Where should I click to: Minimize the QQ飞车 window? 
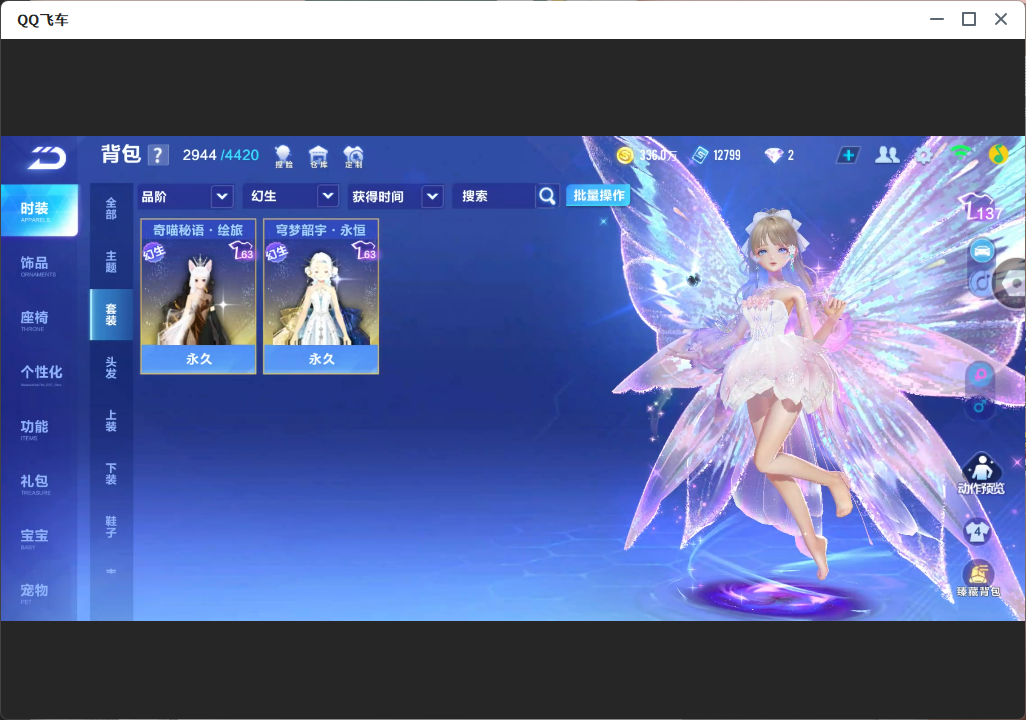point(937,19)
